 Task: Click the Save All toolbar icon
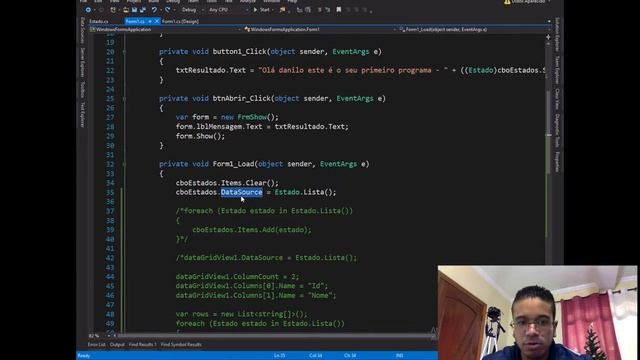point(142,10)
